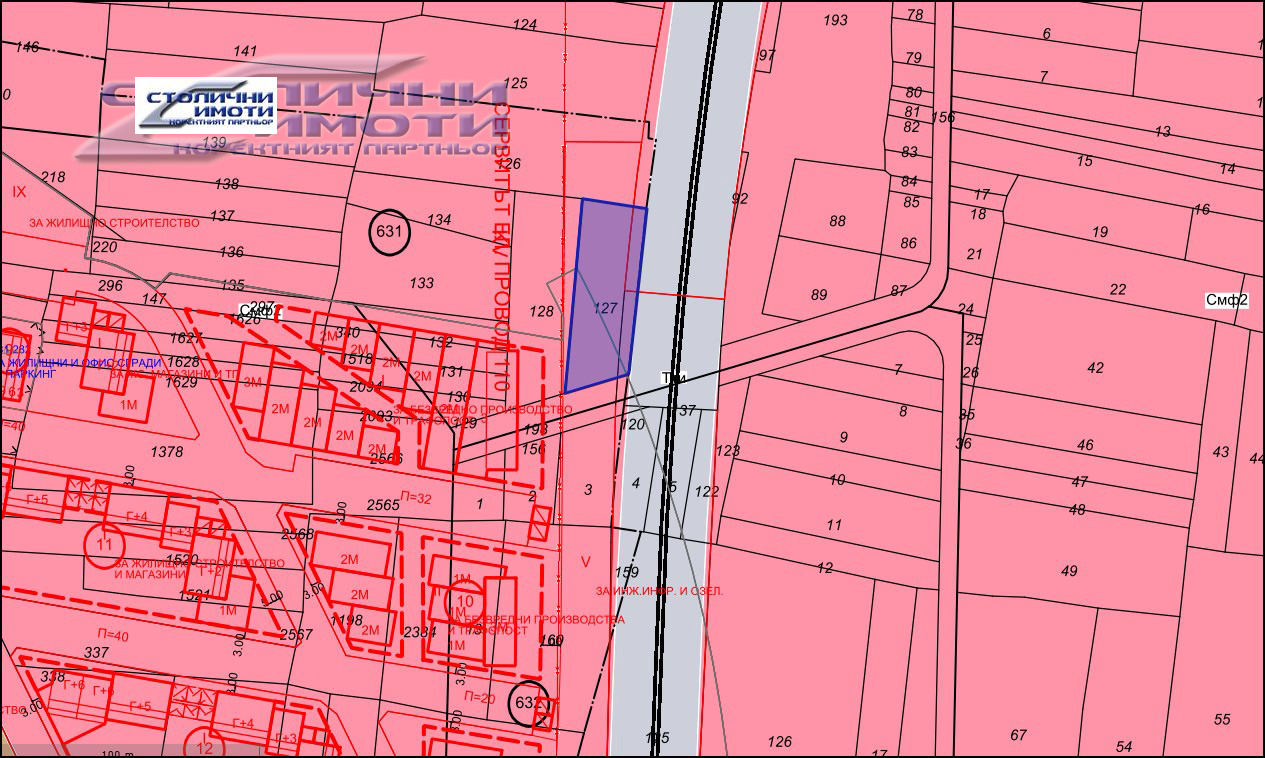This screenshot has width=1265, height=758.
Task: Click parcel 193 at the top
Action: coord(835,20)
